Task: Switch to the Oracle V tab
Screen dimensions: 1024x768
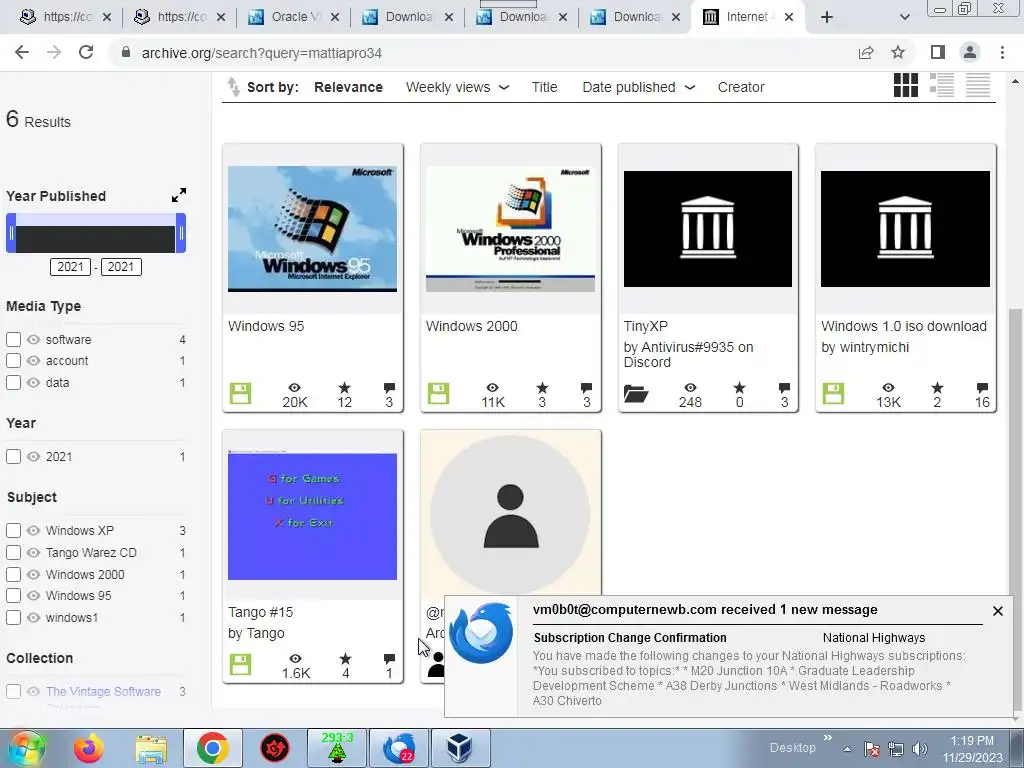Action: pyautogui.click(x=294, y=17)
